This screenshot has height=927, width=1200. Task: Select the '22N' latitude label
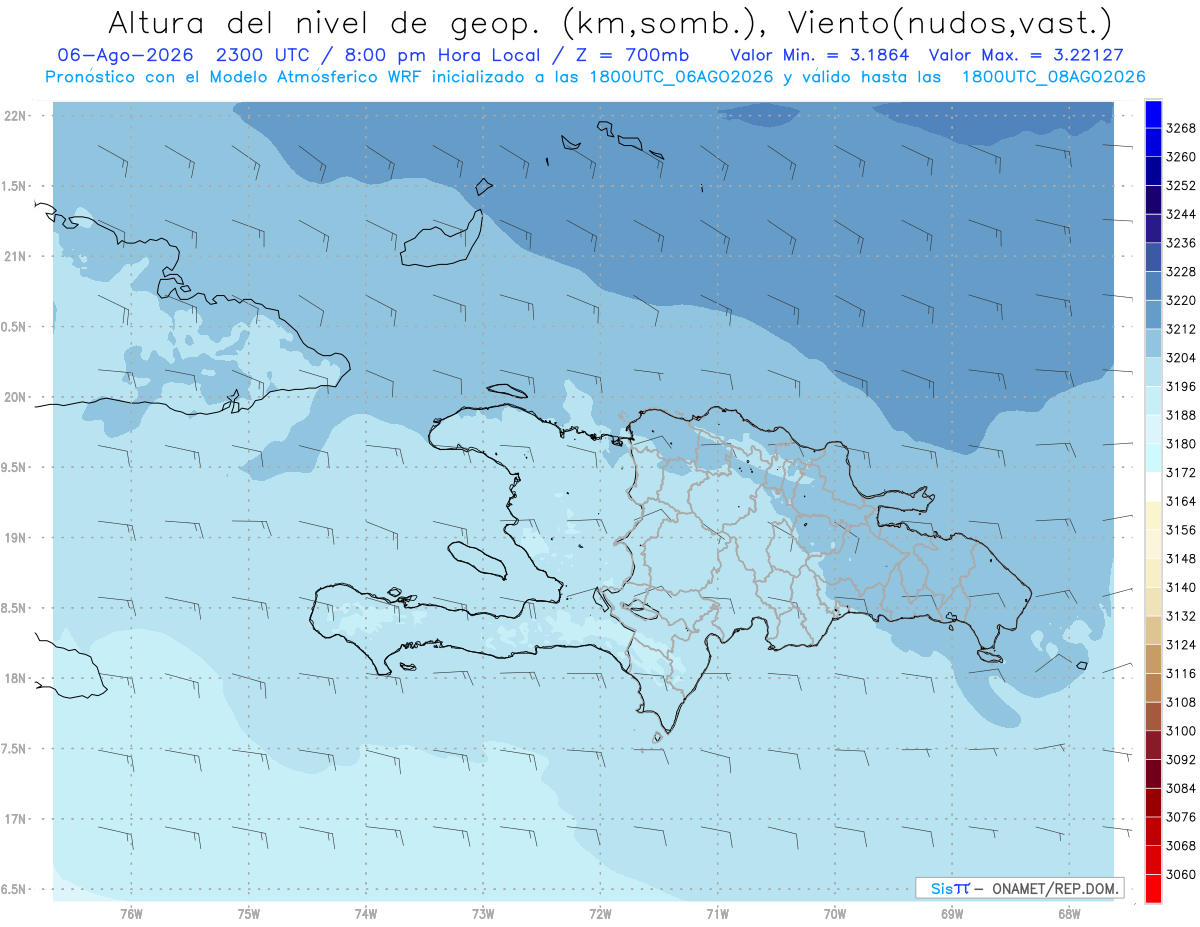(14, 116)
